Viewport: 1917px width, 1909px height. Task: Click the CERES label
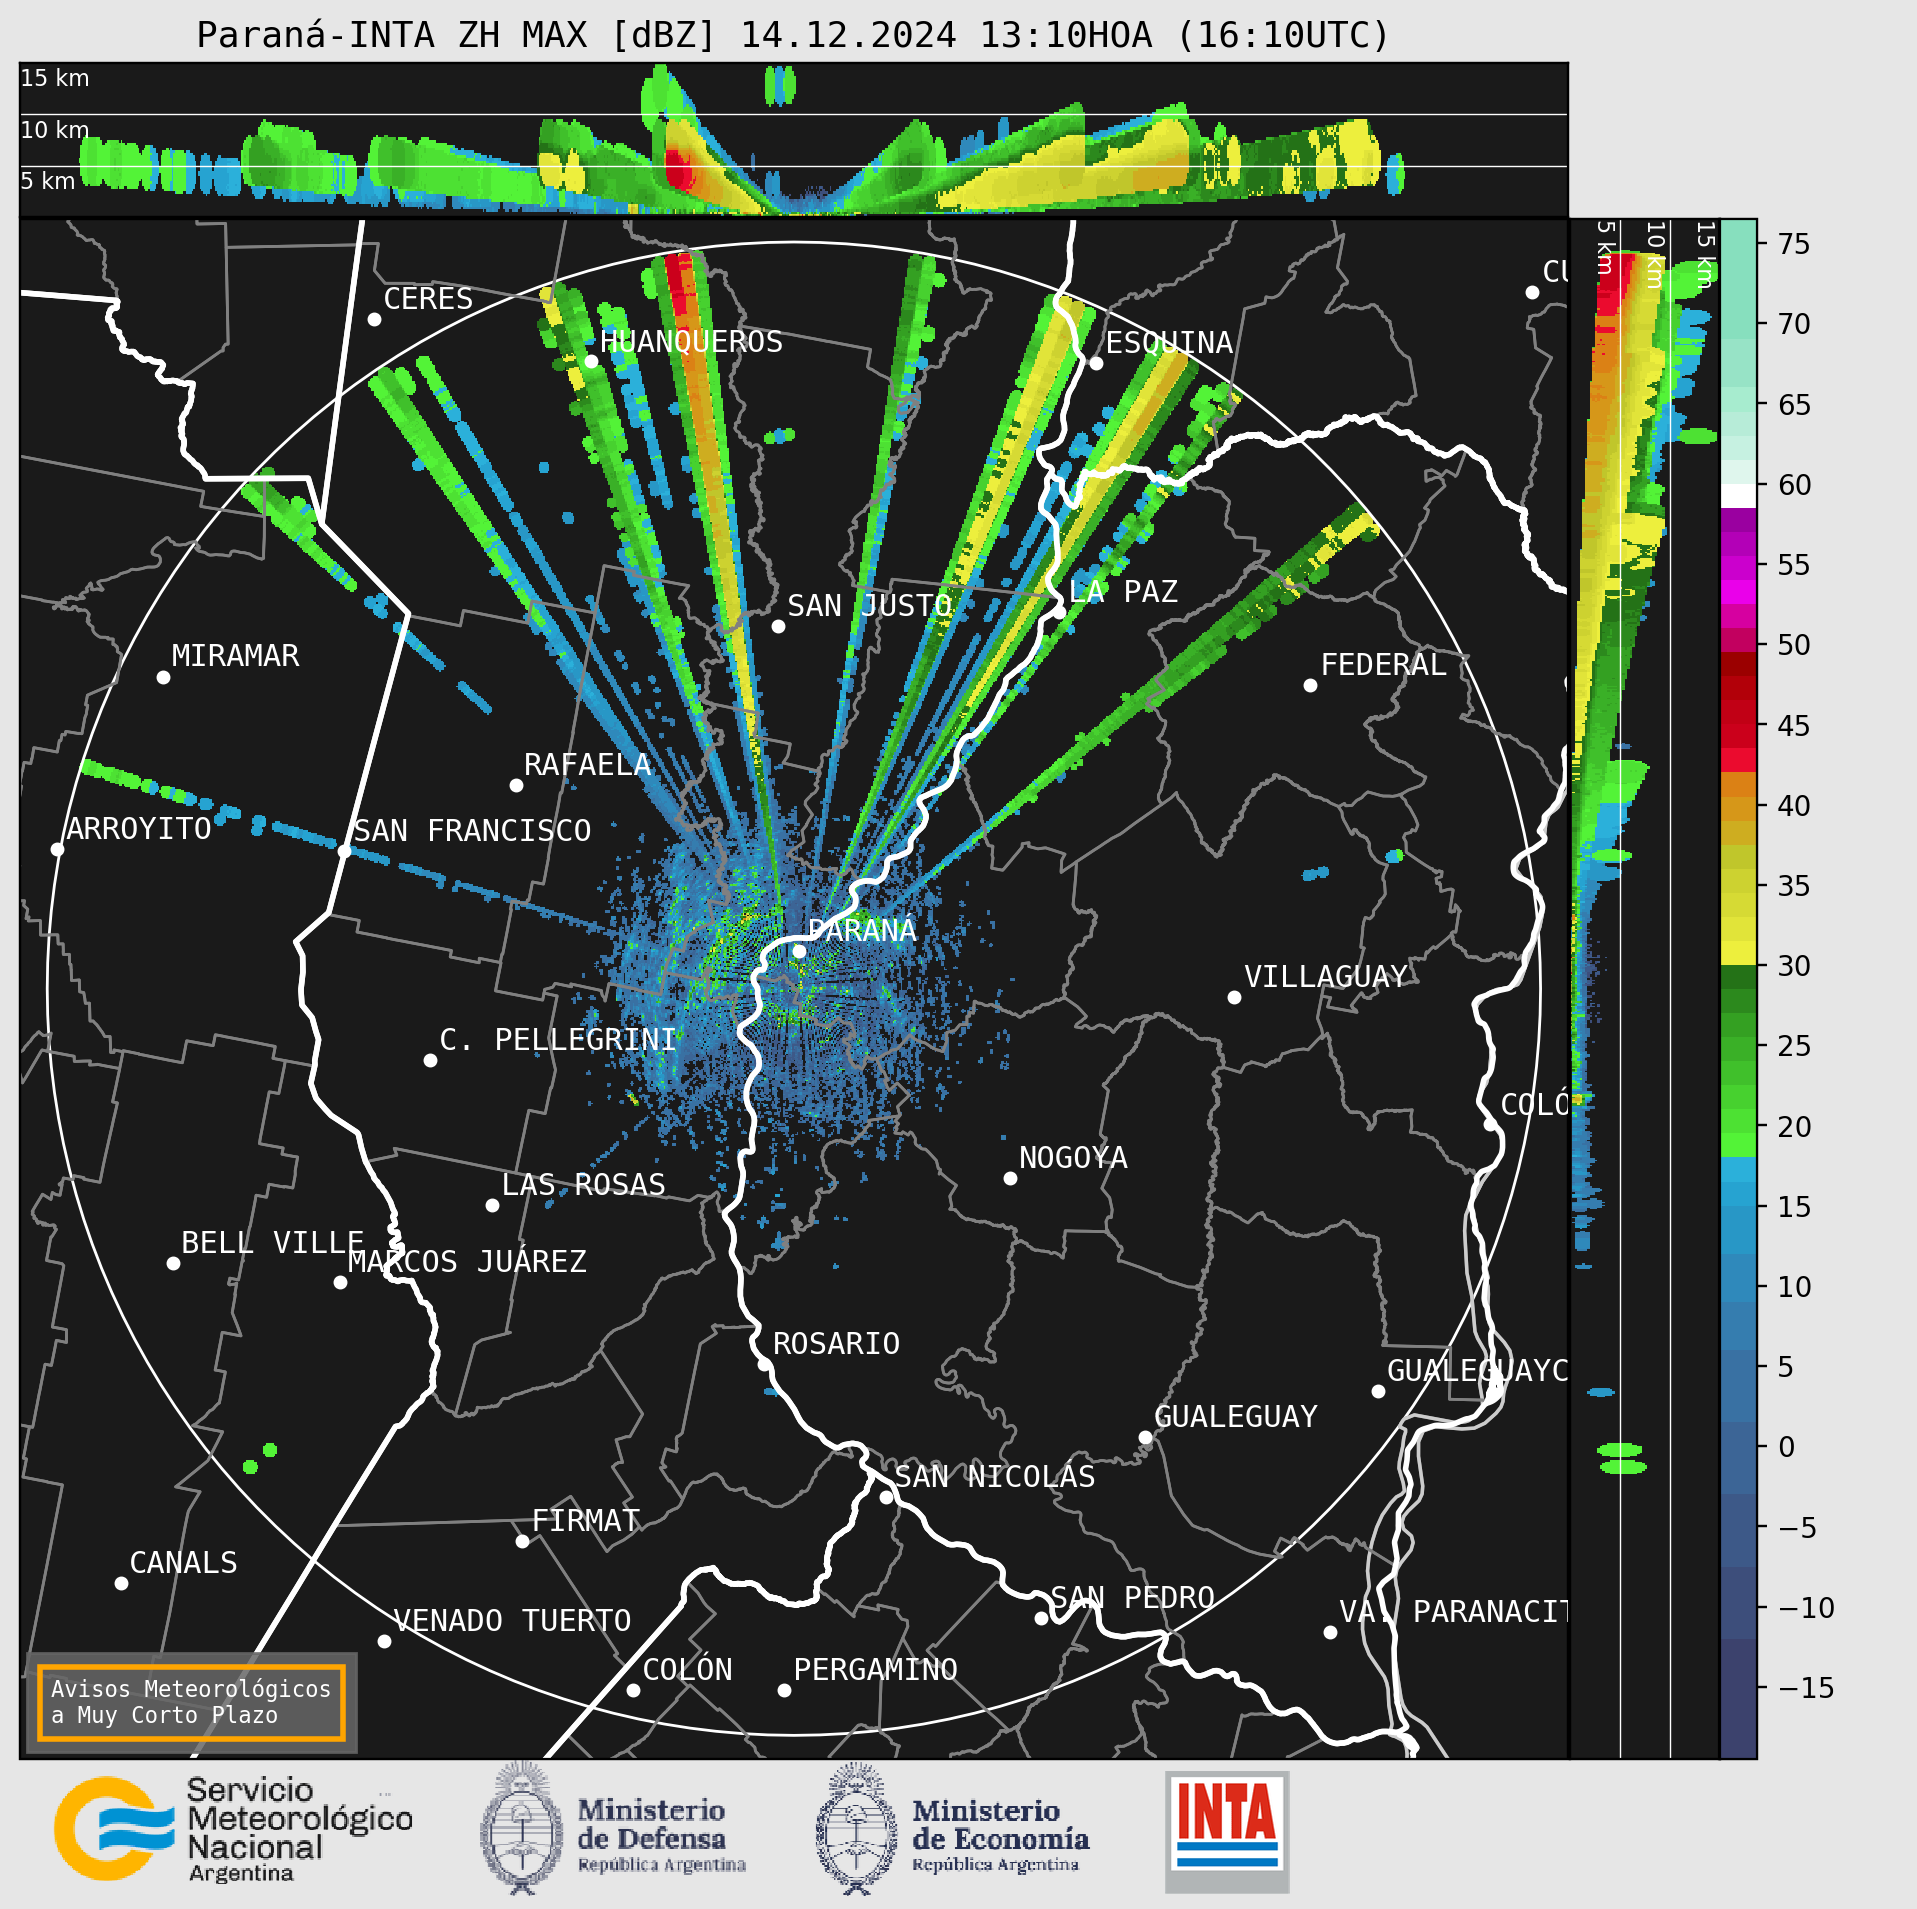pos(428,298)
